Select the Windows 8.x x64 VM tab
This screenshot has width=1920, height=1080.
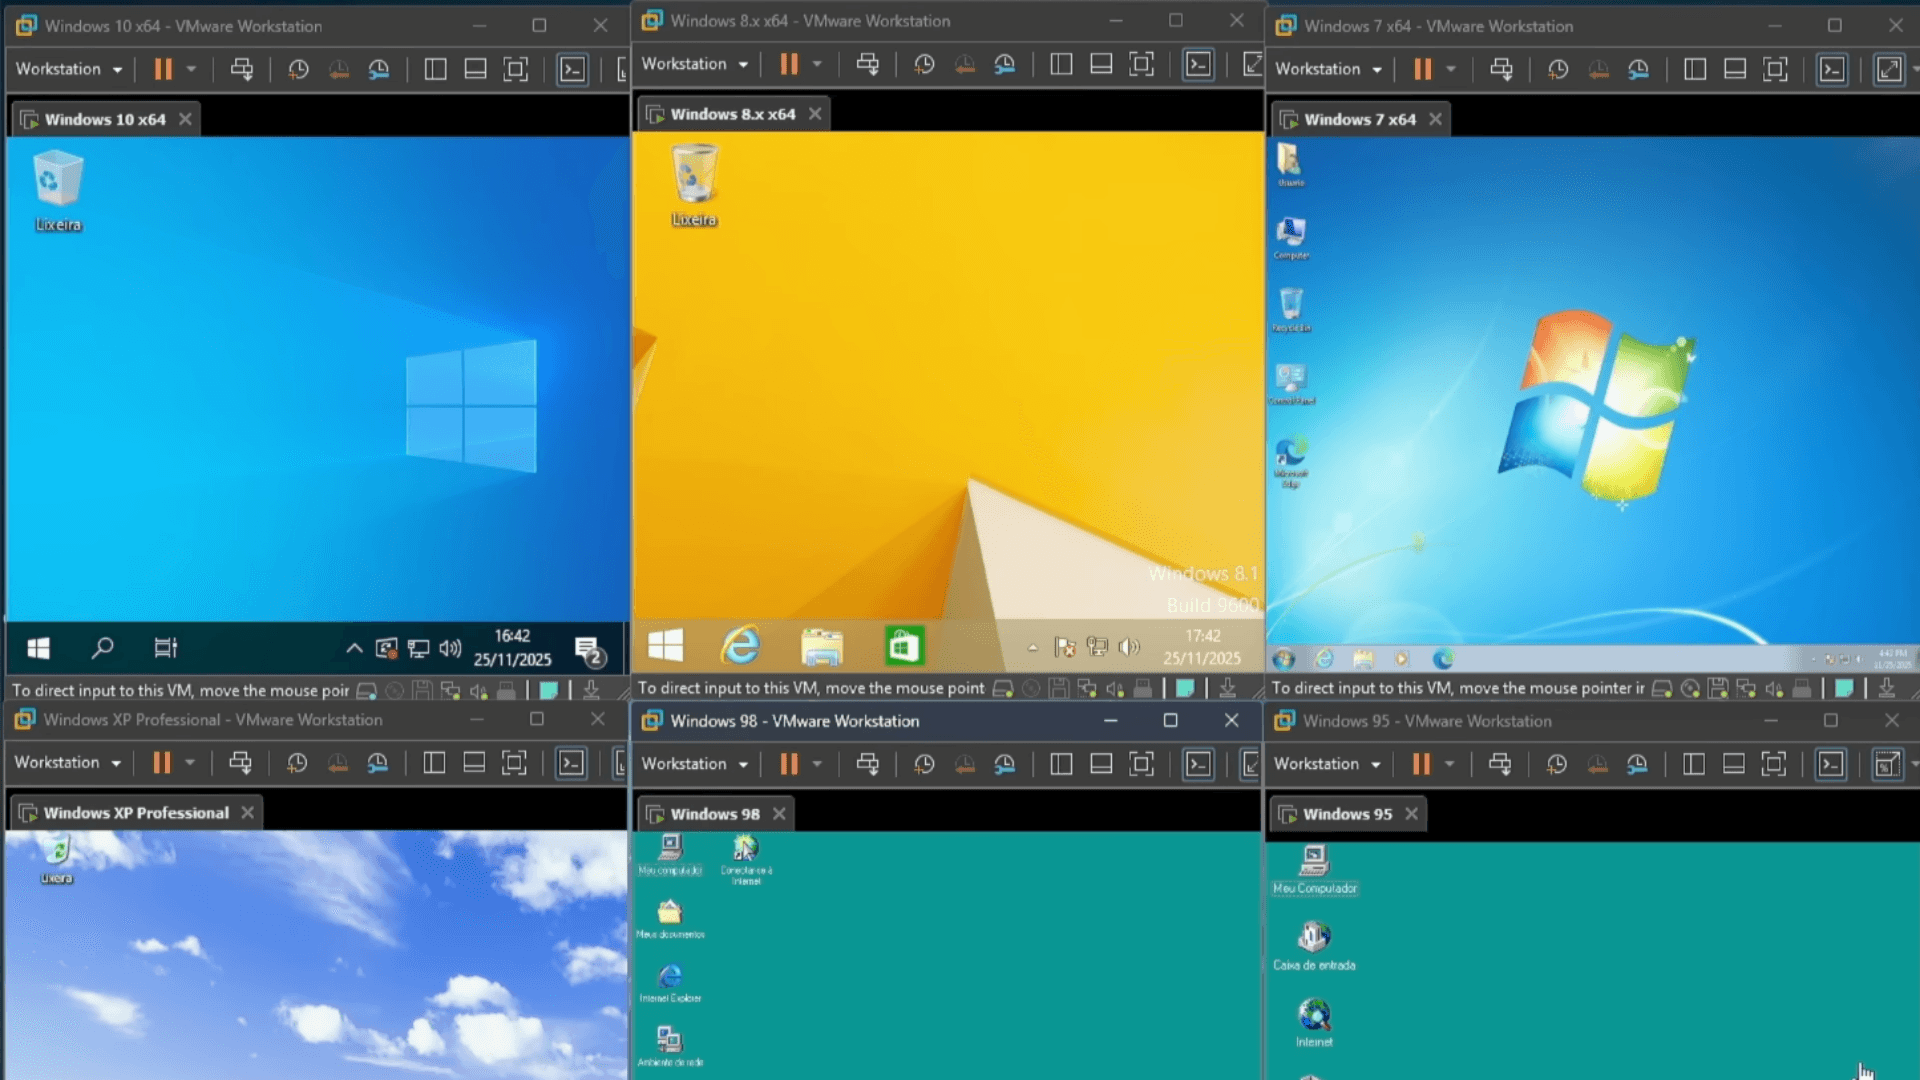pos(732,114)
